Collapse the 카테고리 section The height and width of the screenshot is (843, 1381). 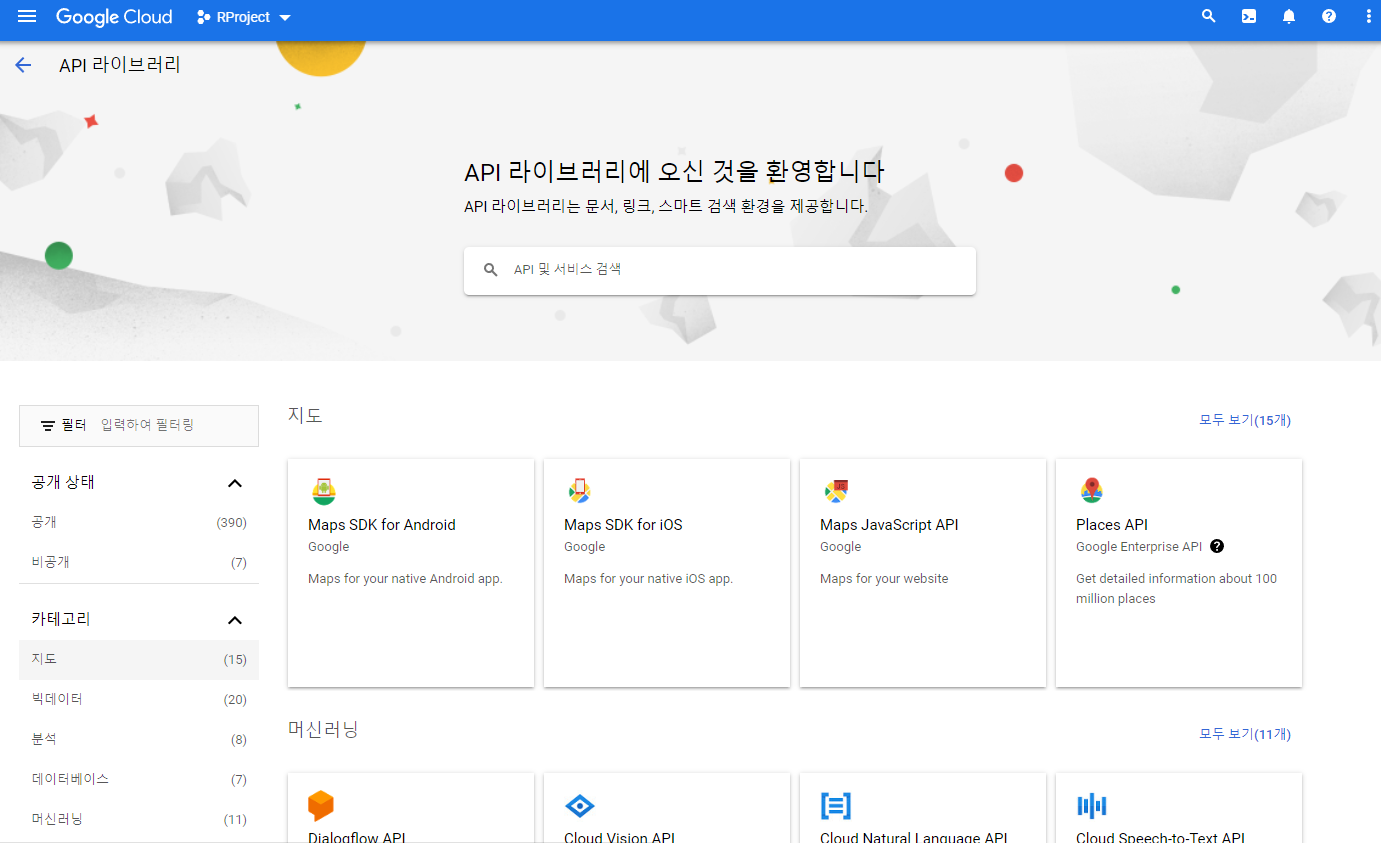(235, 620)
